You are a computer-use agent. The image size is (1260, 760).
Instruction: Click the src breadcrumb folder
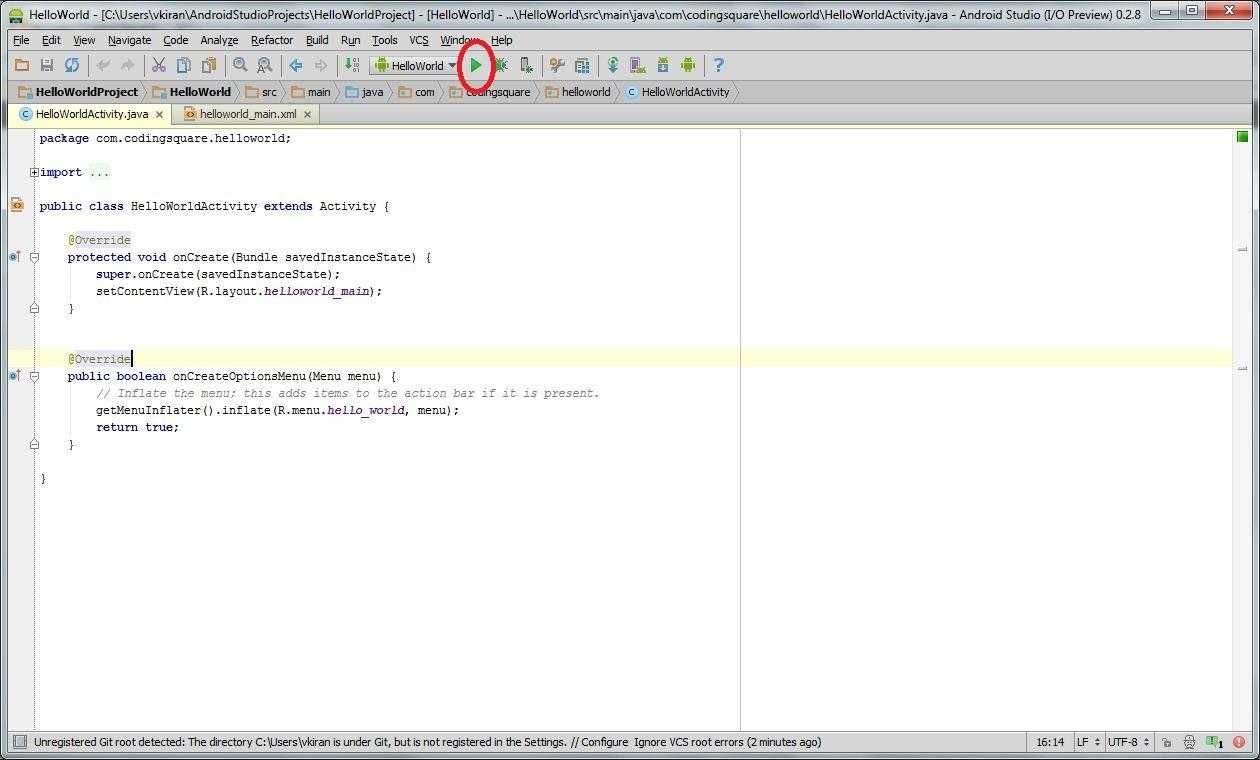(262, 92)
